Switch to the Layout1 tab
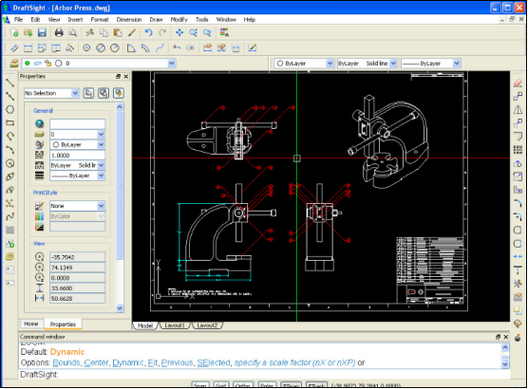The width and height of the screenshot is (528, 389). (174, 325)
